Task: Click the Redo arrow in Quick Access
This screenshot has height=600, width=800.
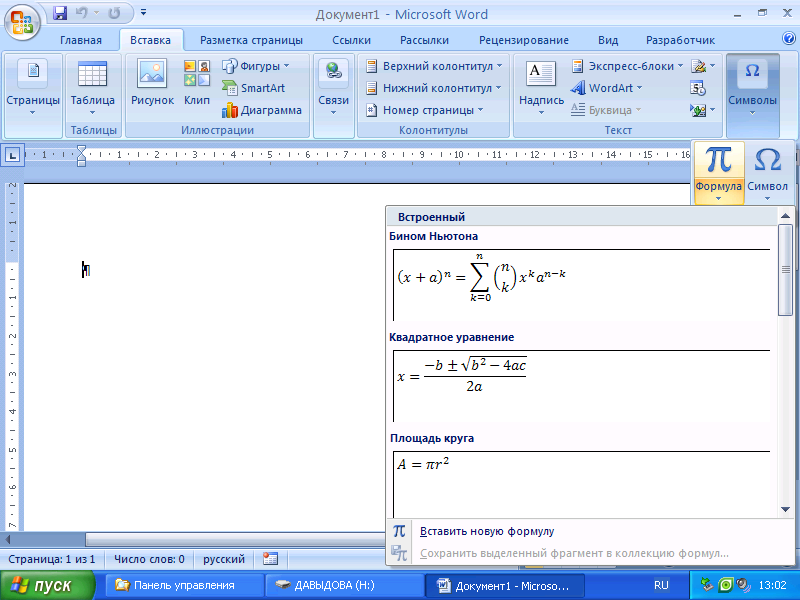Action: 114,13
